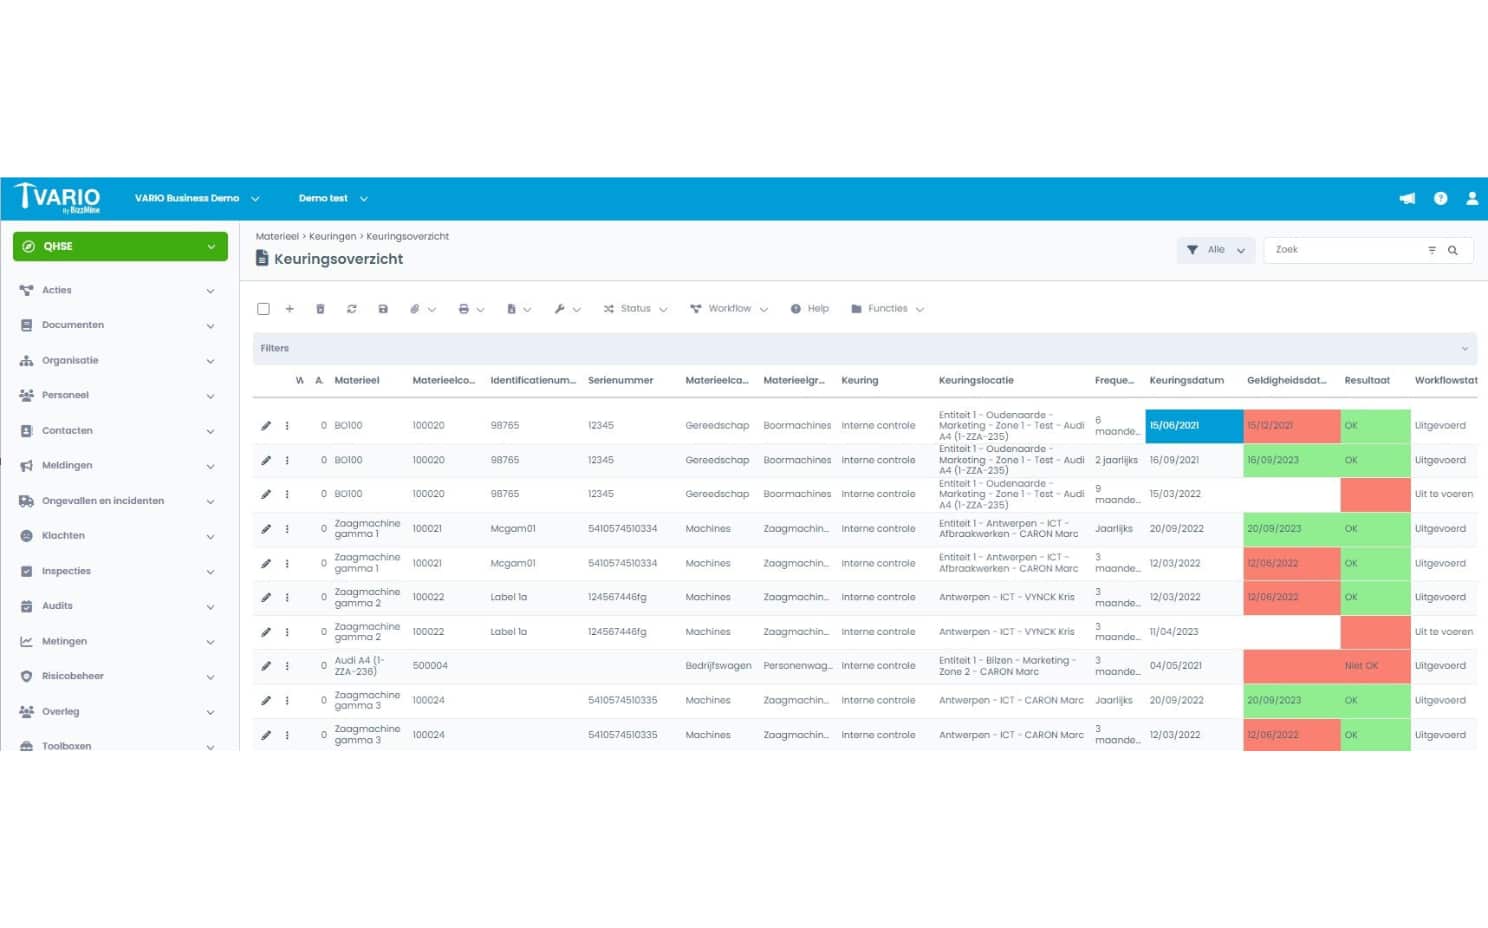Open row options for BO100 dated 16/09/2021
The height and width of the screenshot is (928, 1488).
click(x=287, y=460)
